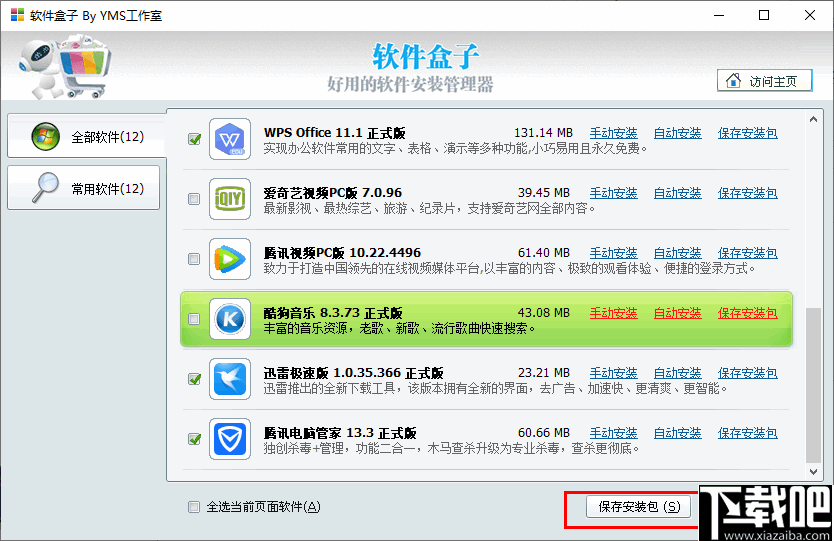The image size is (834, 541).
Task: Click the 61.40 MB size value
Action: pos(544,253)
